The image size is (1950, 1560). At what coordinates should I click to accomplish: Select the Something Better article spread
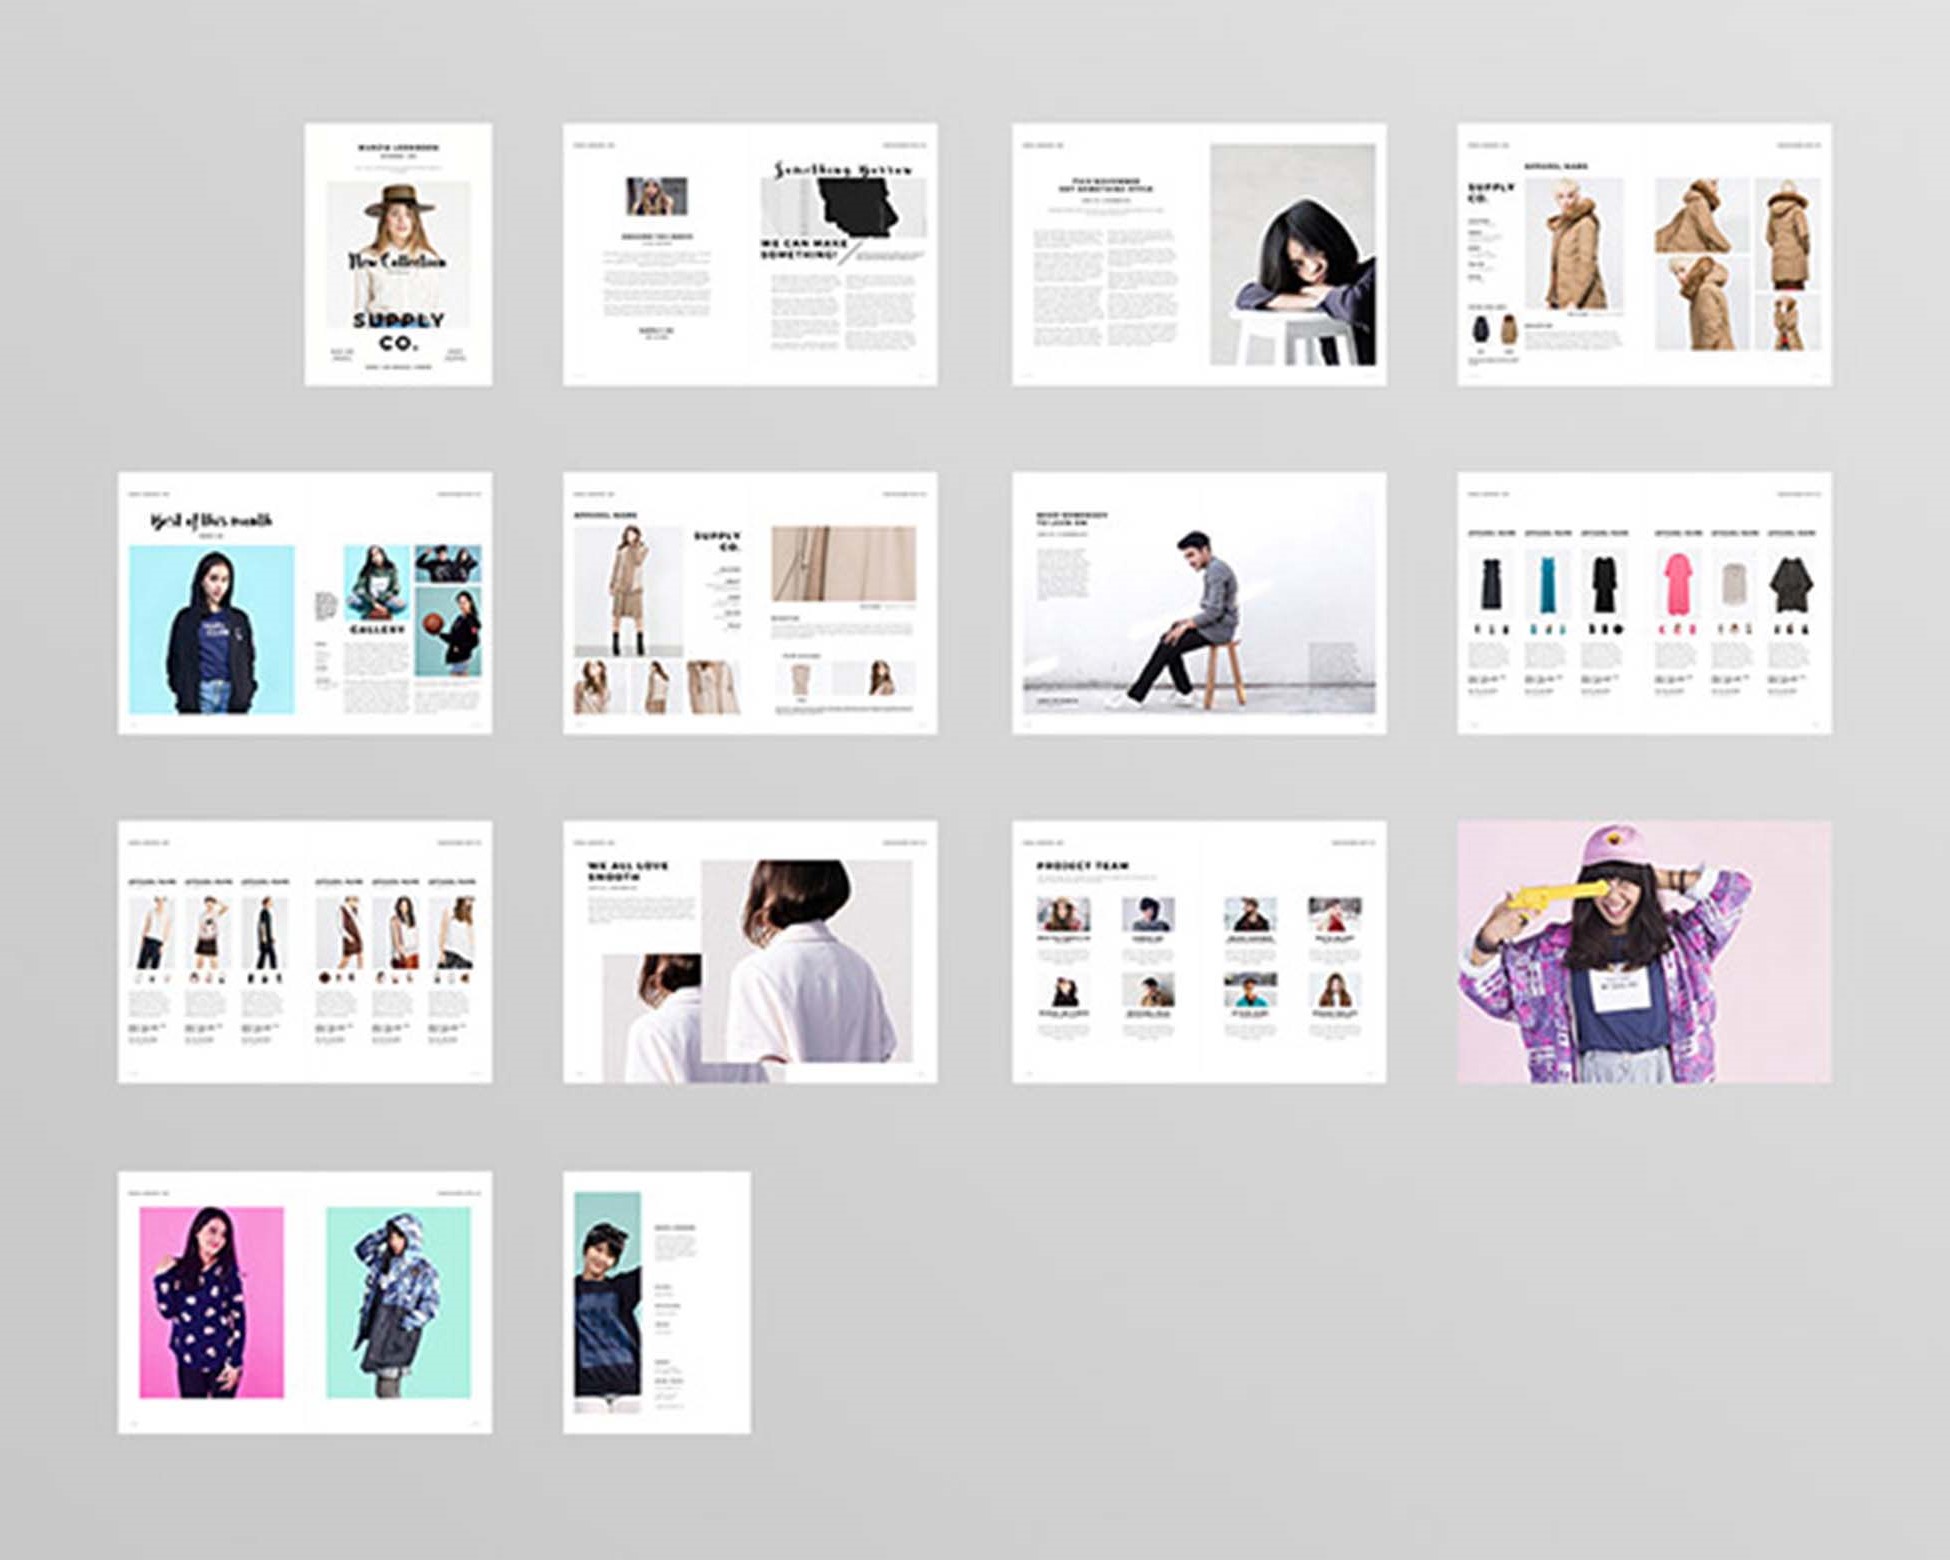point(749,254)
